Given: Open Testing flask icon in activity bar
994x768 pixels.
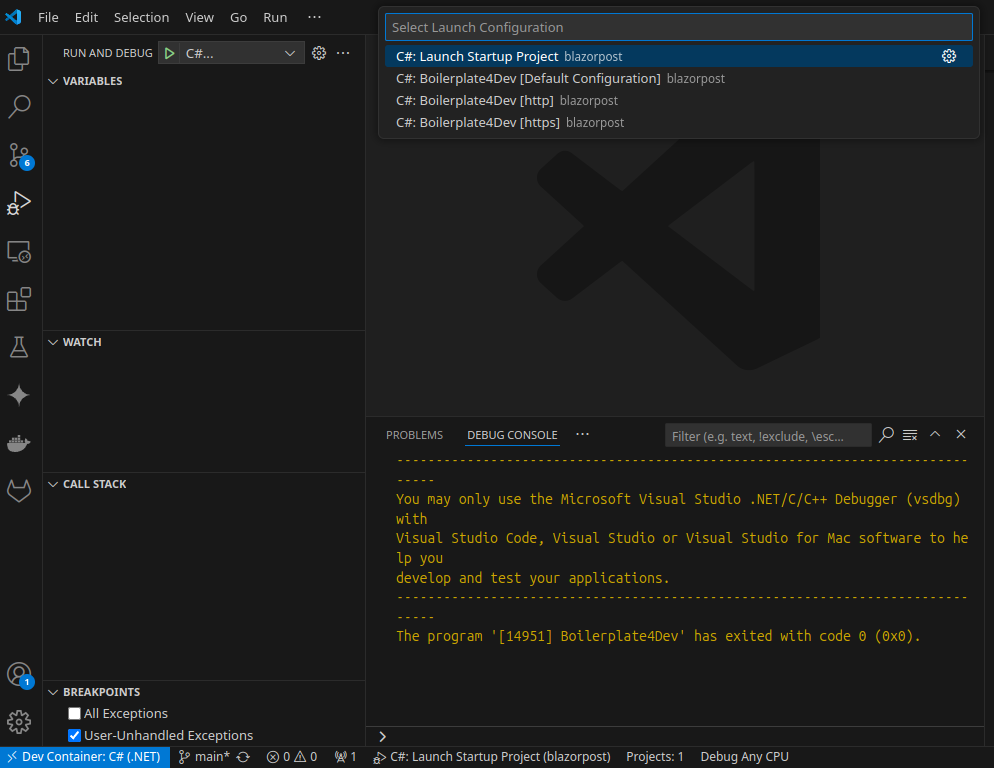Looking at the screenshot, I should click(19, 347).
